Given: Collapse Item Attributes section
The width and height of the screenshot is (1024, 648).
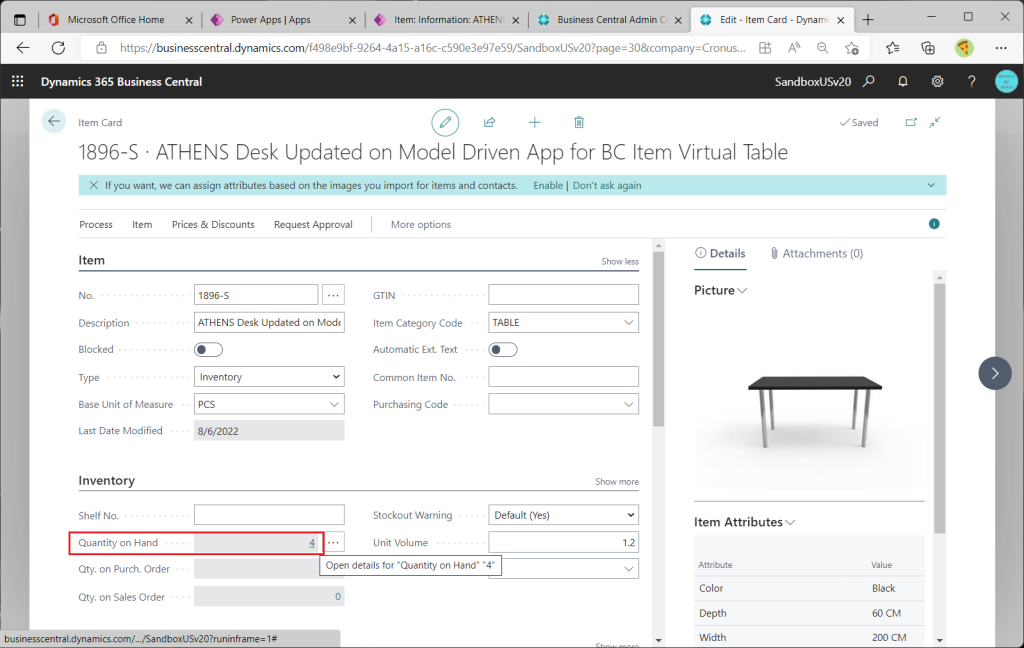Looking at the screenshot, I should pos(790,523).
